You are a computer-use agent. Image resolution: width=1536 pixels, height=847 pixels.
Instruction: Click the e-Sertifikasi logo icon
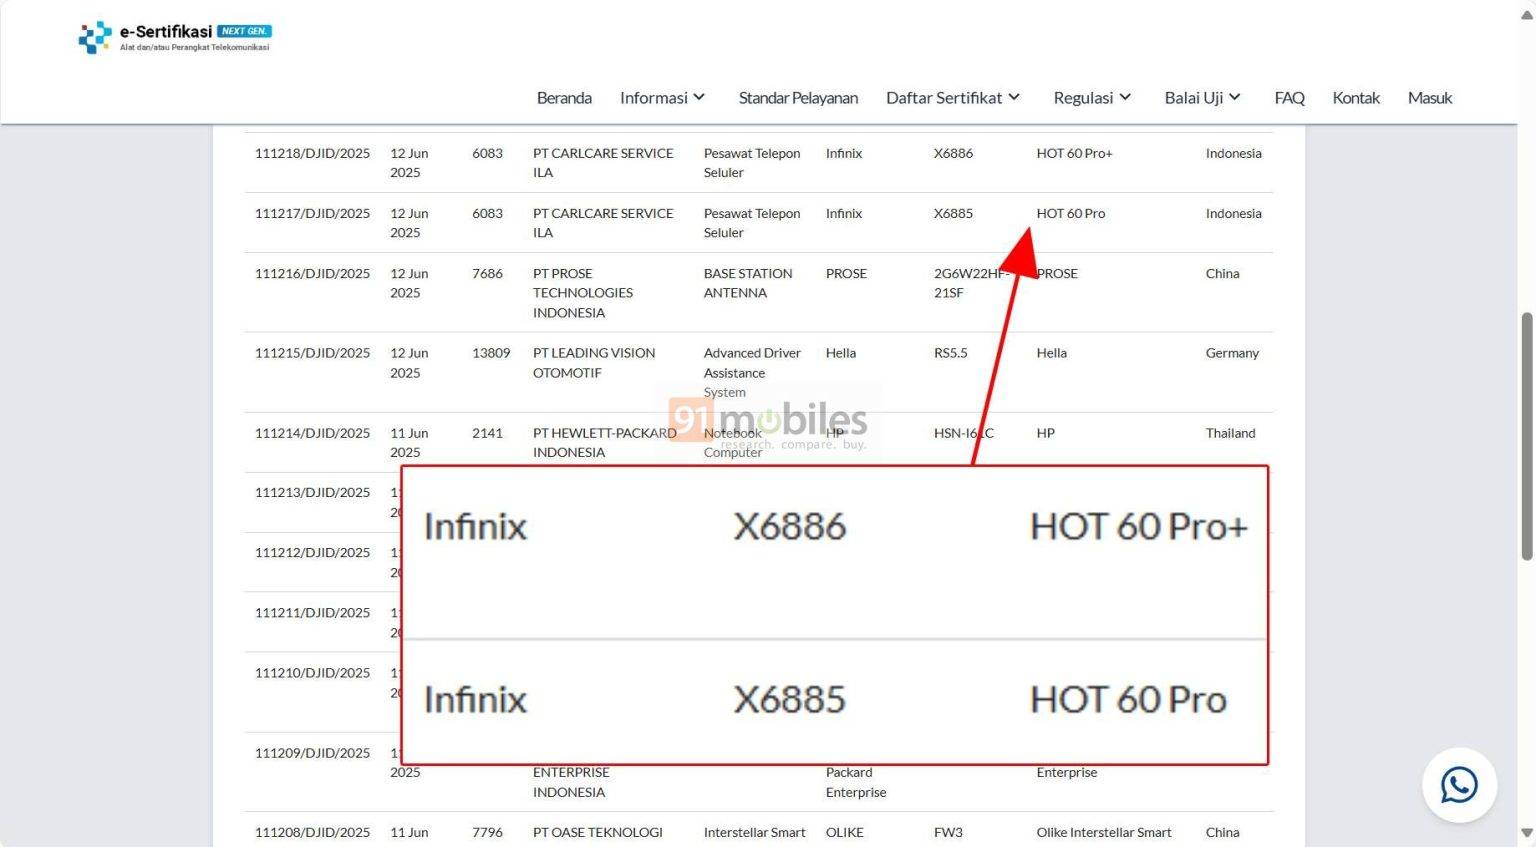[93, 37]
